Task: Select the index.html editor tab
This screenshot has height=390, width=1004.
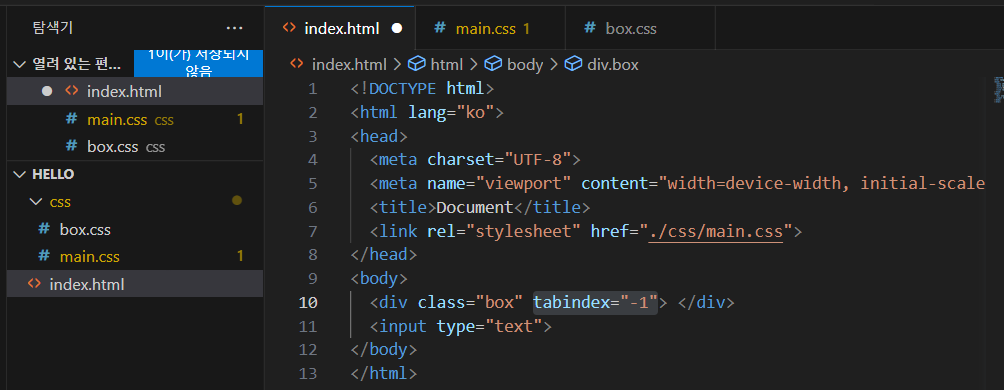Action: 339,29
